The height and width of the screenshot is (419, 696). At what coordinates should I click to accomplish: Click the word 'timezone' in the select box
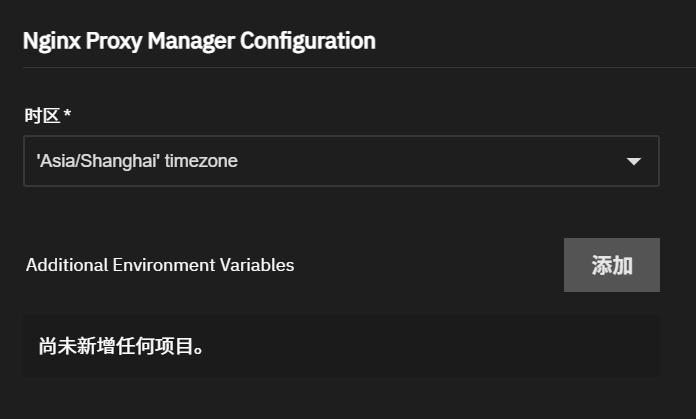(x=201, y=161)
